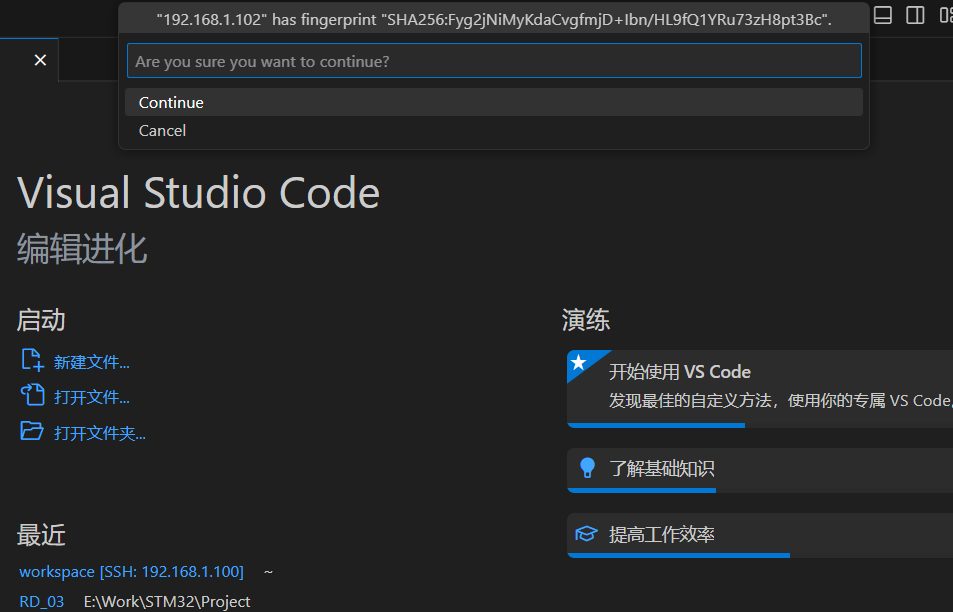Click the progress bar under 提高工作效率
This screenshot has height=612, width=953.
(678, 555)
